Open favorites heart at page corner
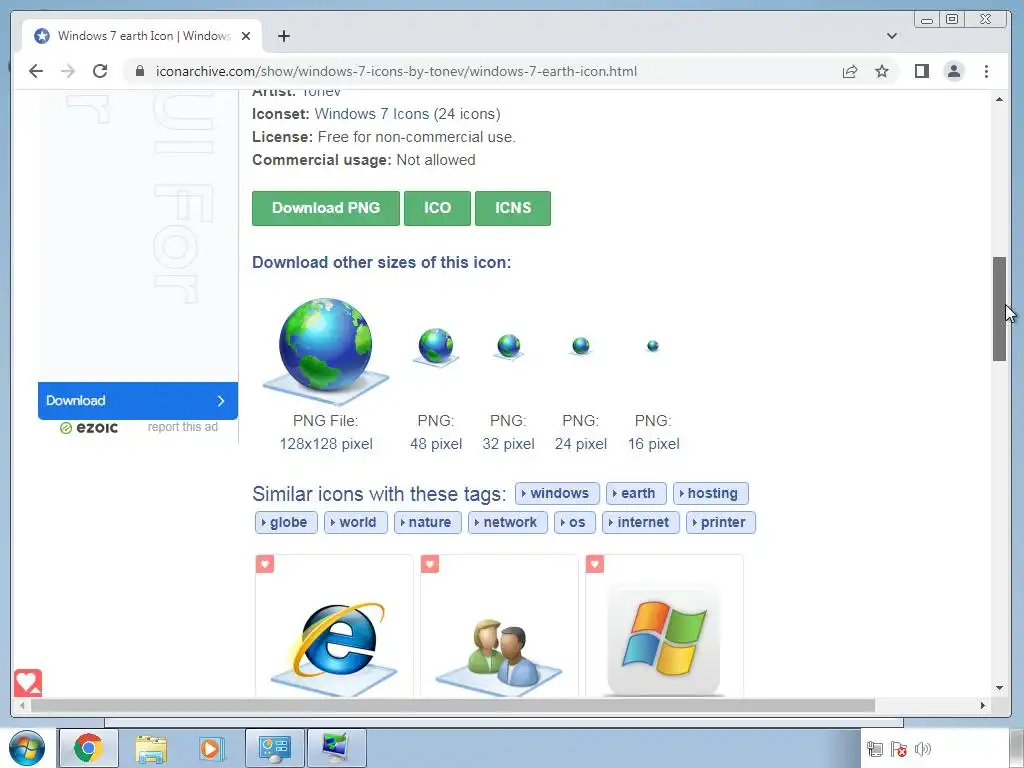 [x=27, y=683]
